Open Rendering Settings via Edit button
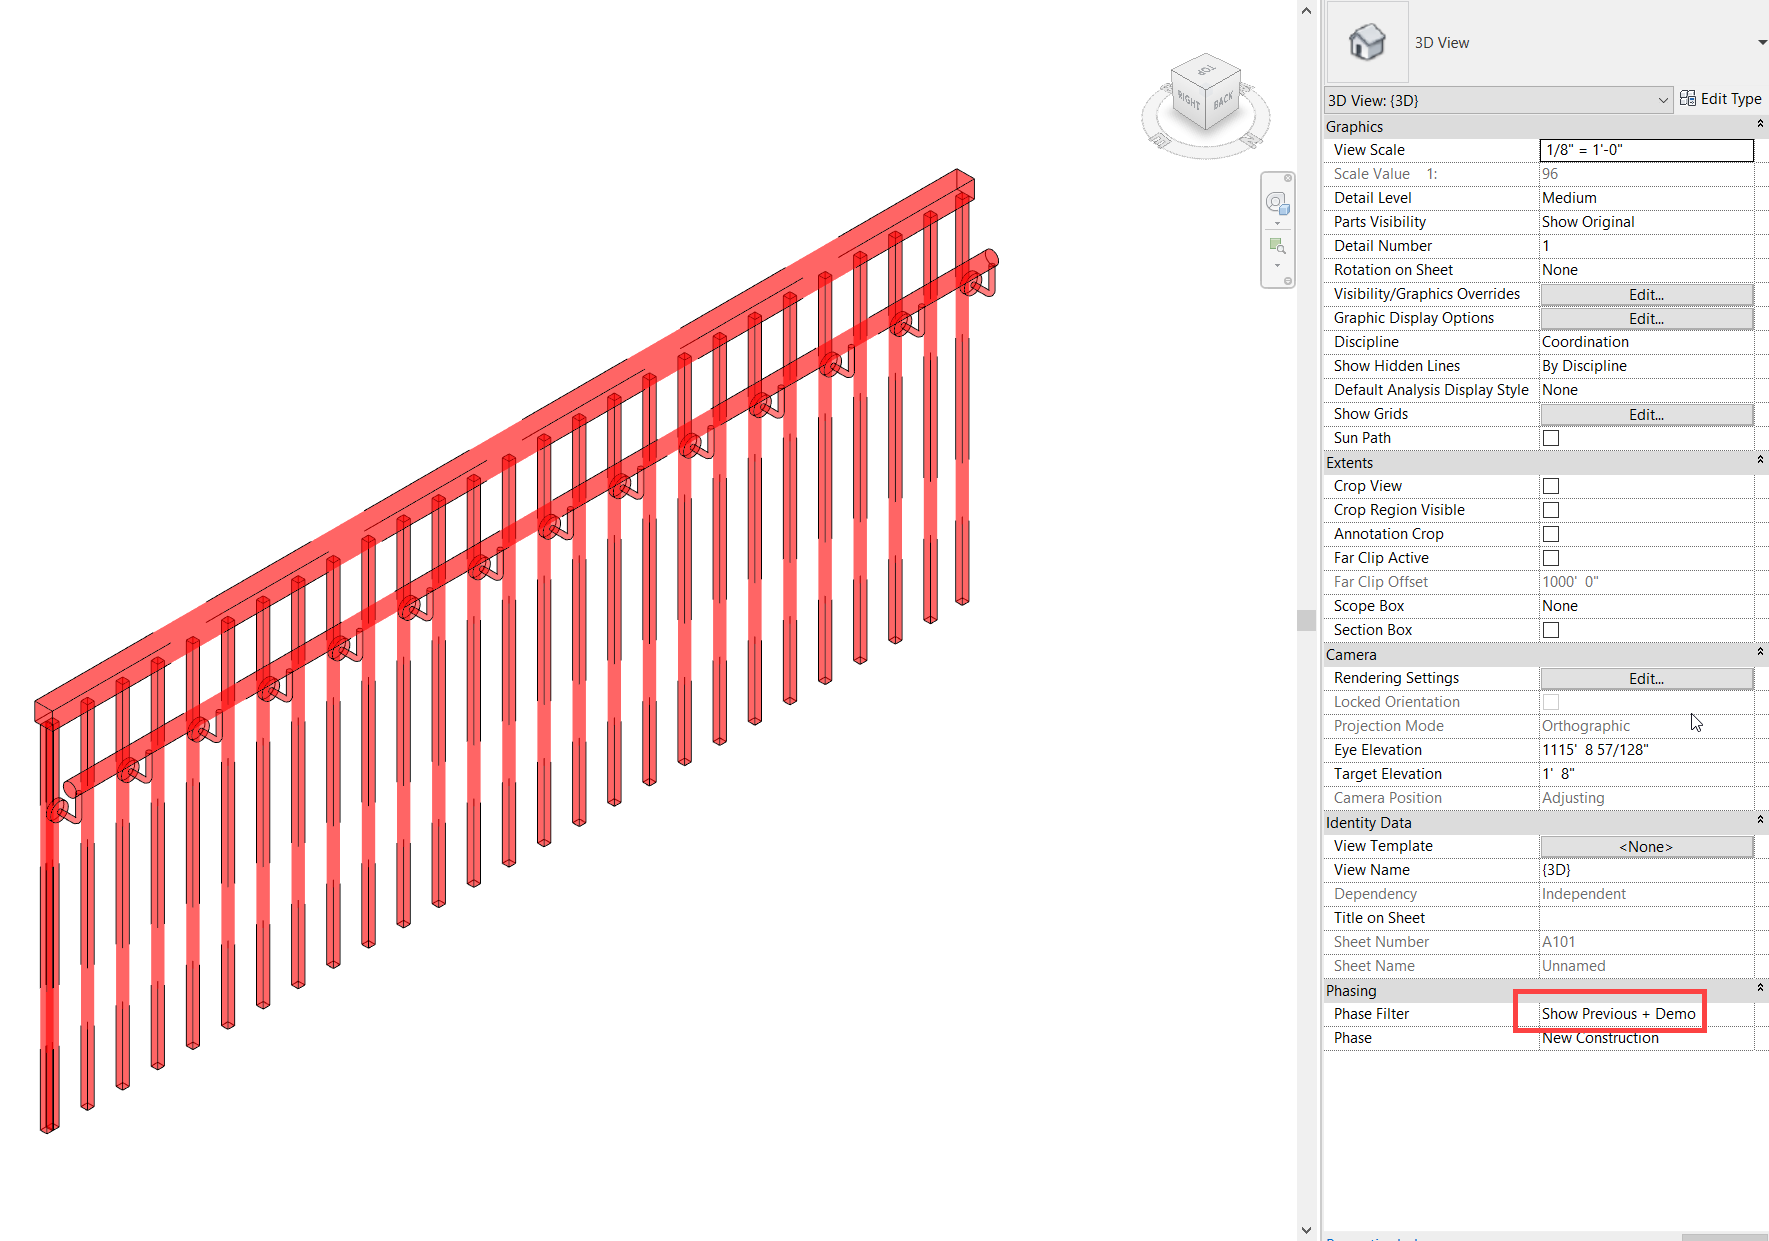This screenshot has height=1241, width=1769. tap(1645, 677)
